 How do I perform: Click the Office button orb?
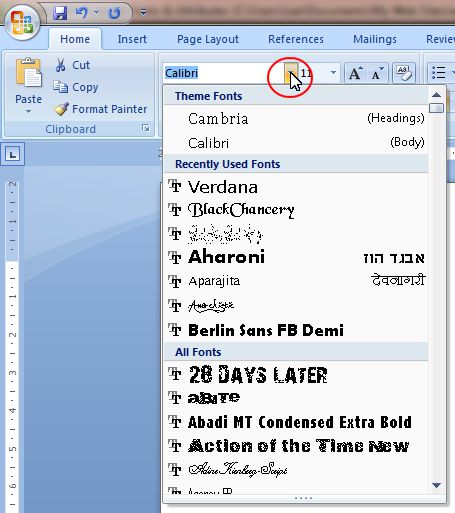point(22,23)
